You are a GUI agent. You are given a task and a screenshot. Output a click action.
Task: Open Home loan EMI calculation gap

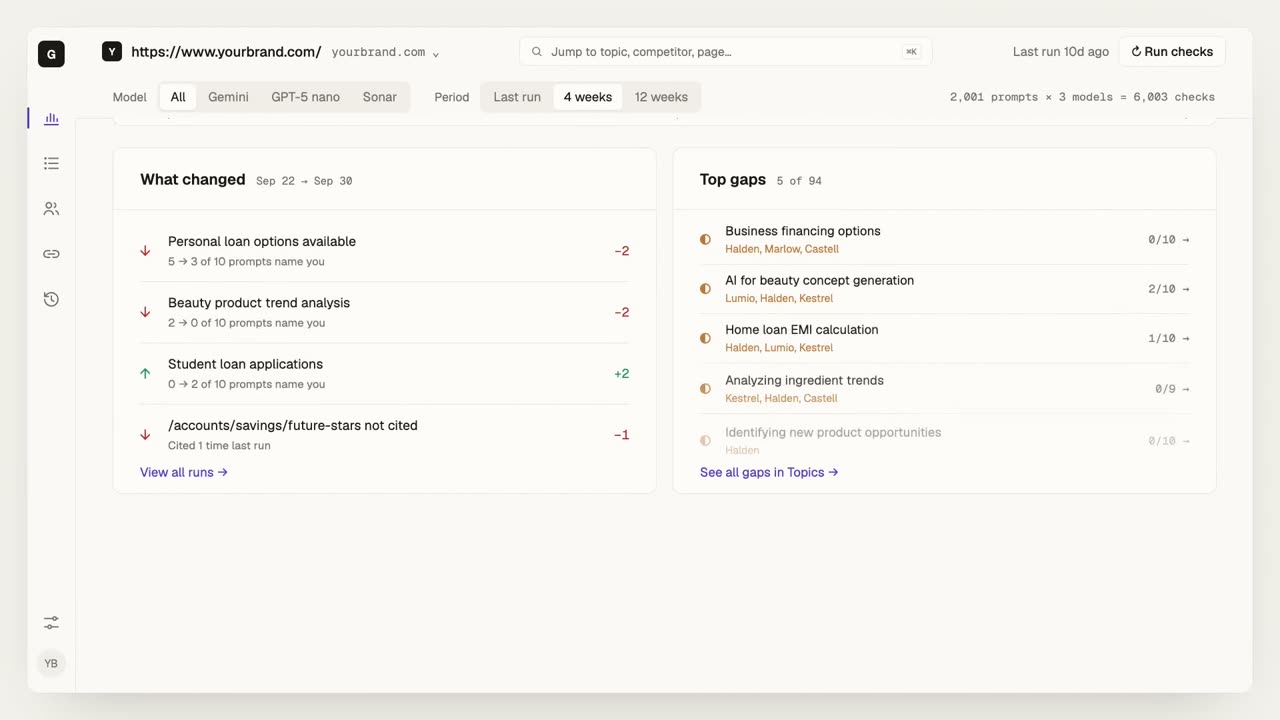coord(945,339)
